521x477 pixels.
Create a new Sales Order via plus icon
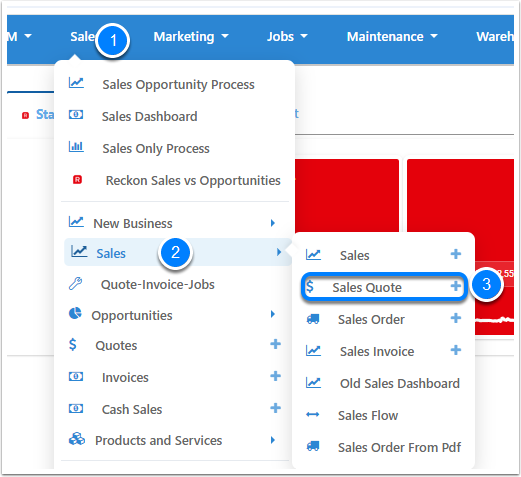[456, 318]
